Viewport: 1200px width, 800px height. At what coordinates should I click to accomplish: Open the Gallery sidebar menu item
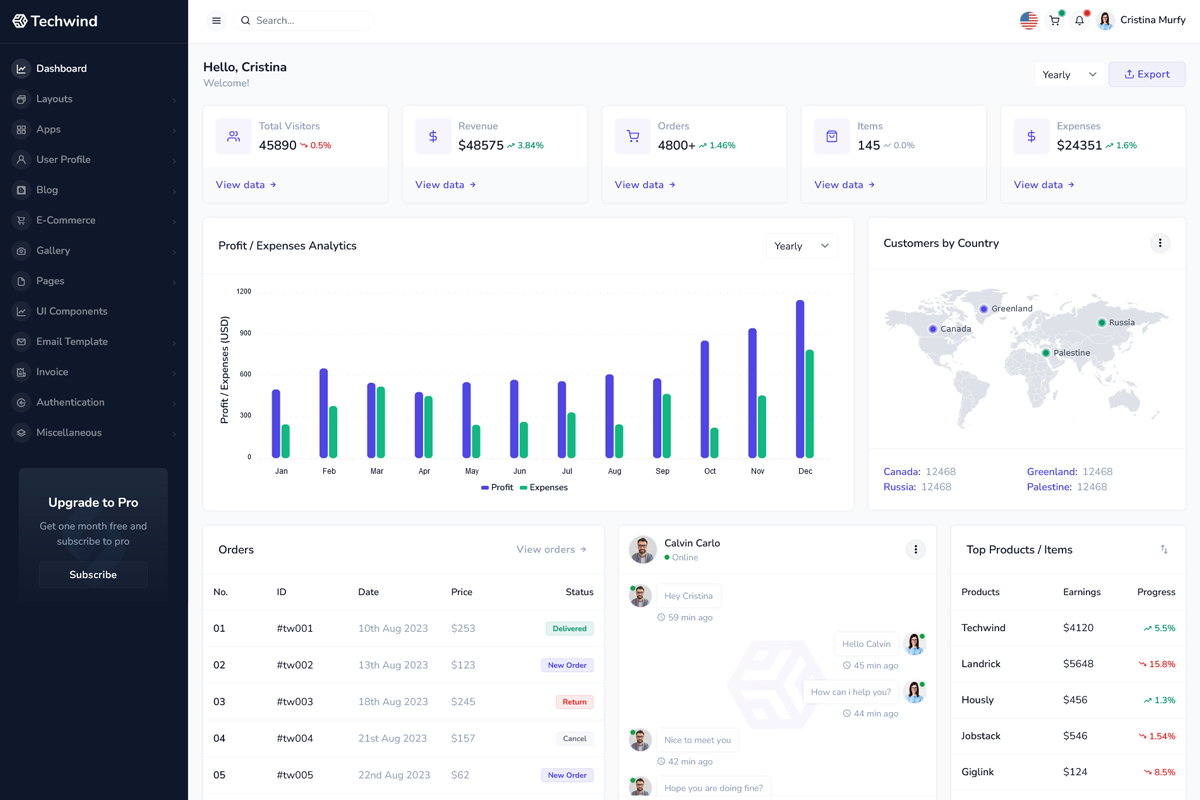coord(54,251)
